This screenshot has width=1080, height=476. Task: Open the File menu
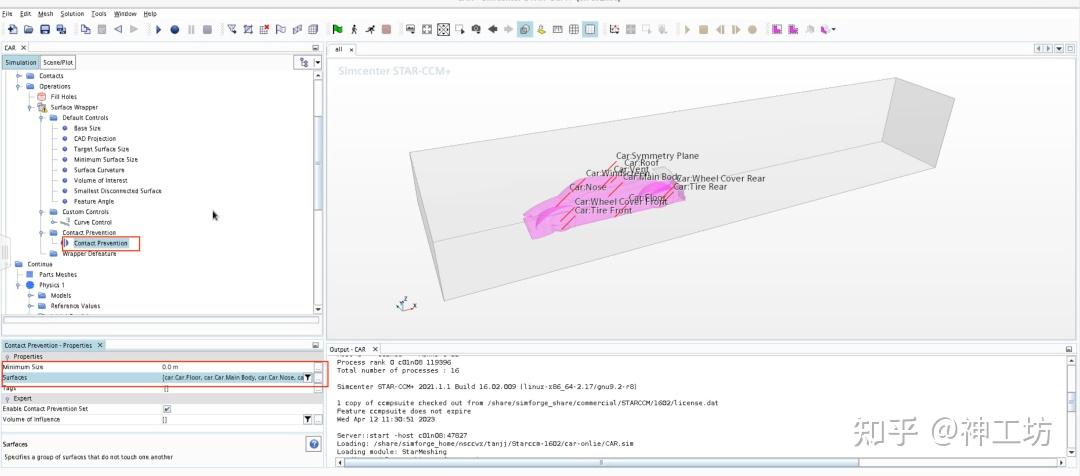coord(7,14)
